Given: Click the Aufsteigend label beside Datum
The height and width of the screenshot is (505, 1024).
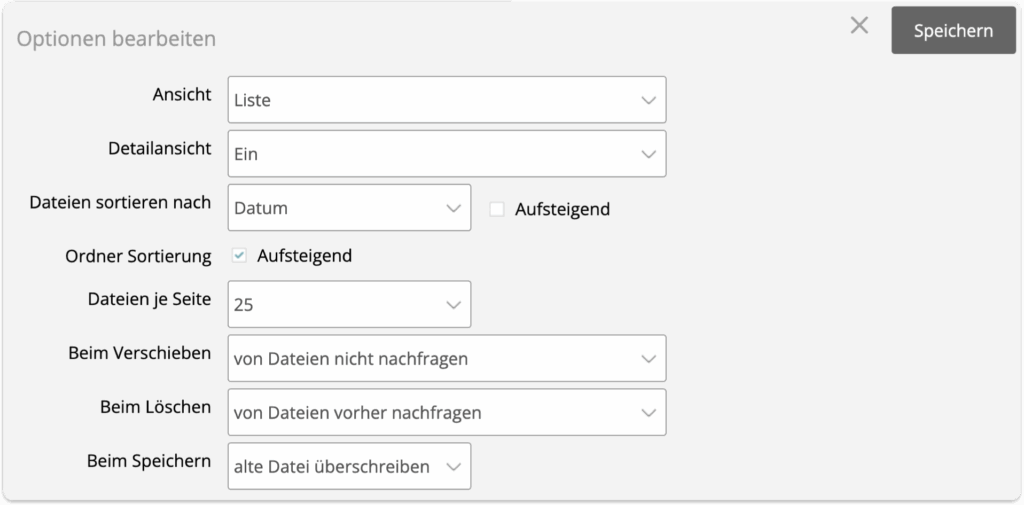Looking at the screenshot, I should [562, 209].
